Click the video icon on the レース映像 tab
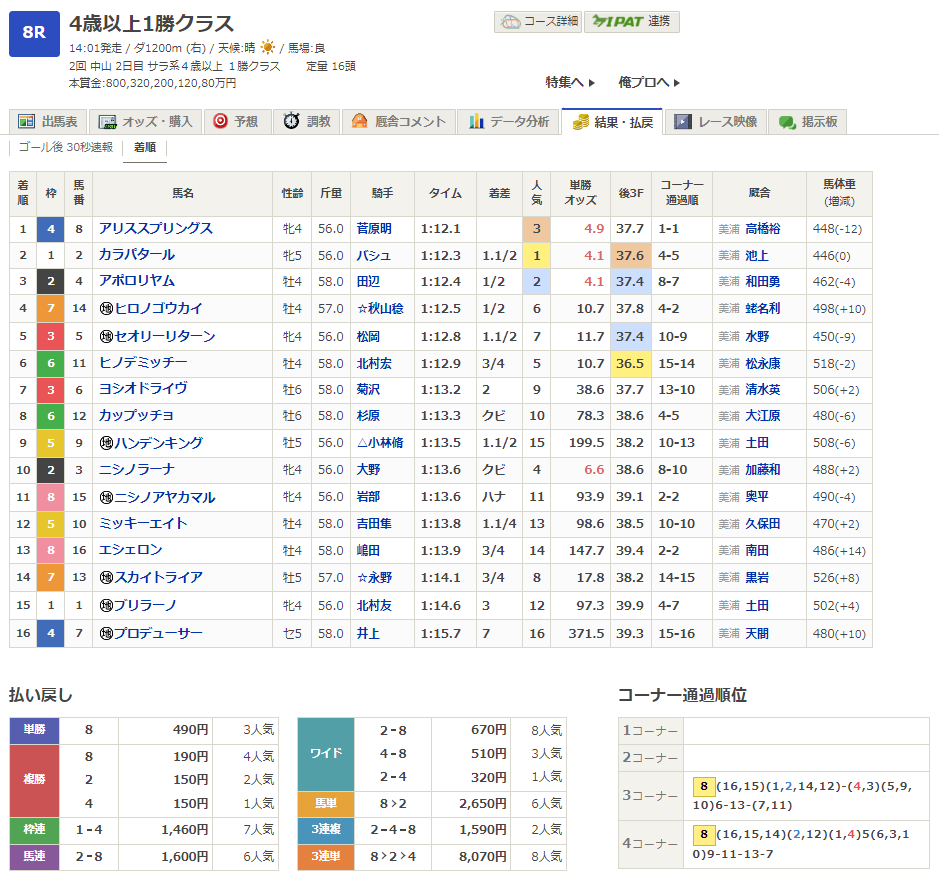 (x=683, y=121)
